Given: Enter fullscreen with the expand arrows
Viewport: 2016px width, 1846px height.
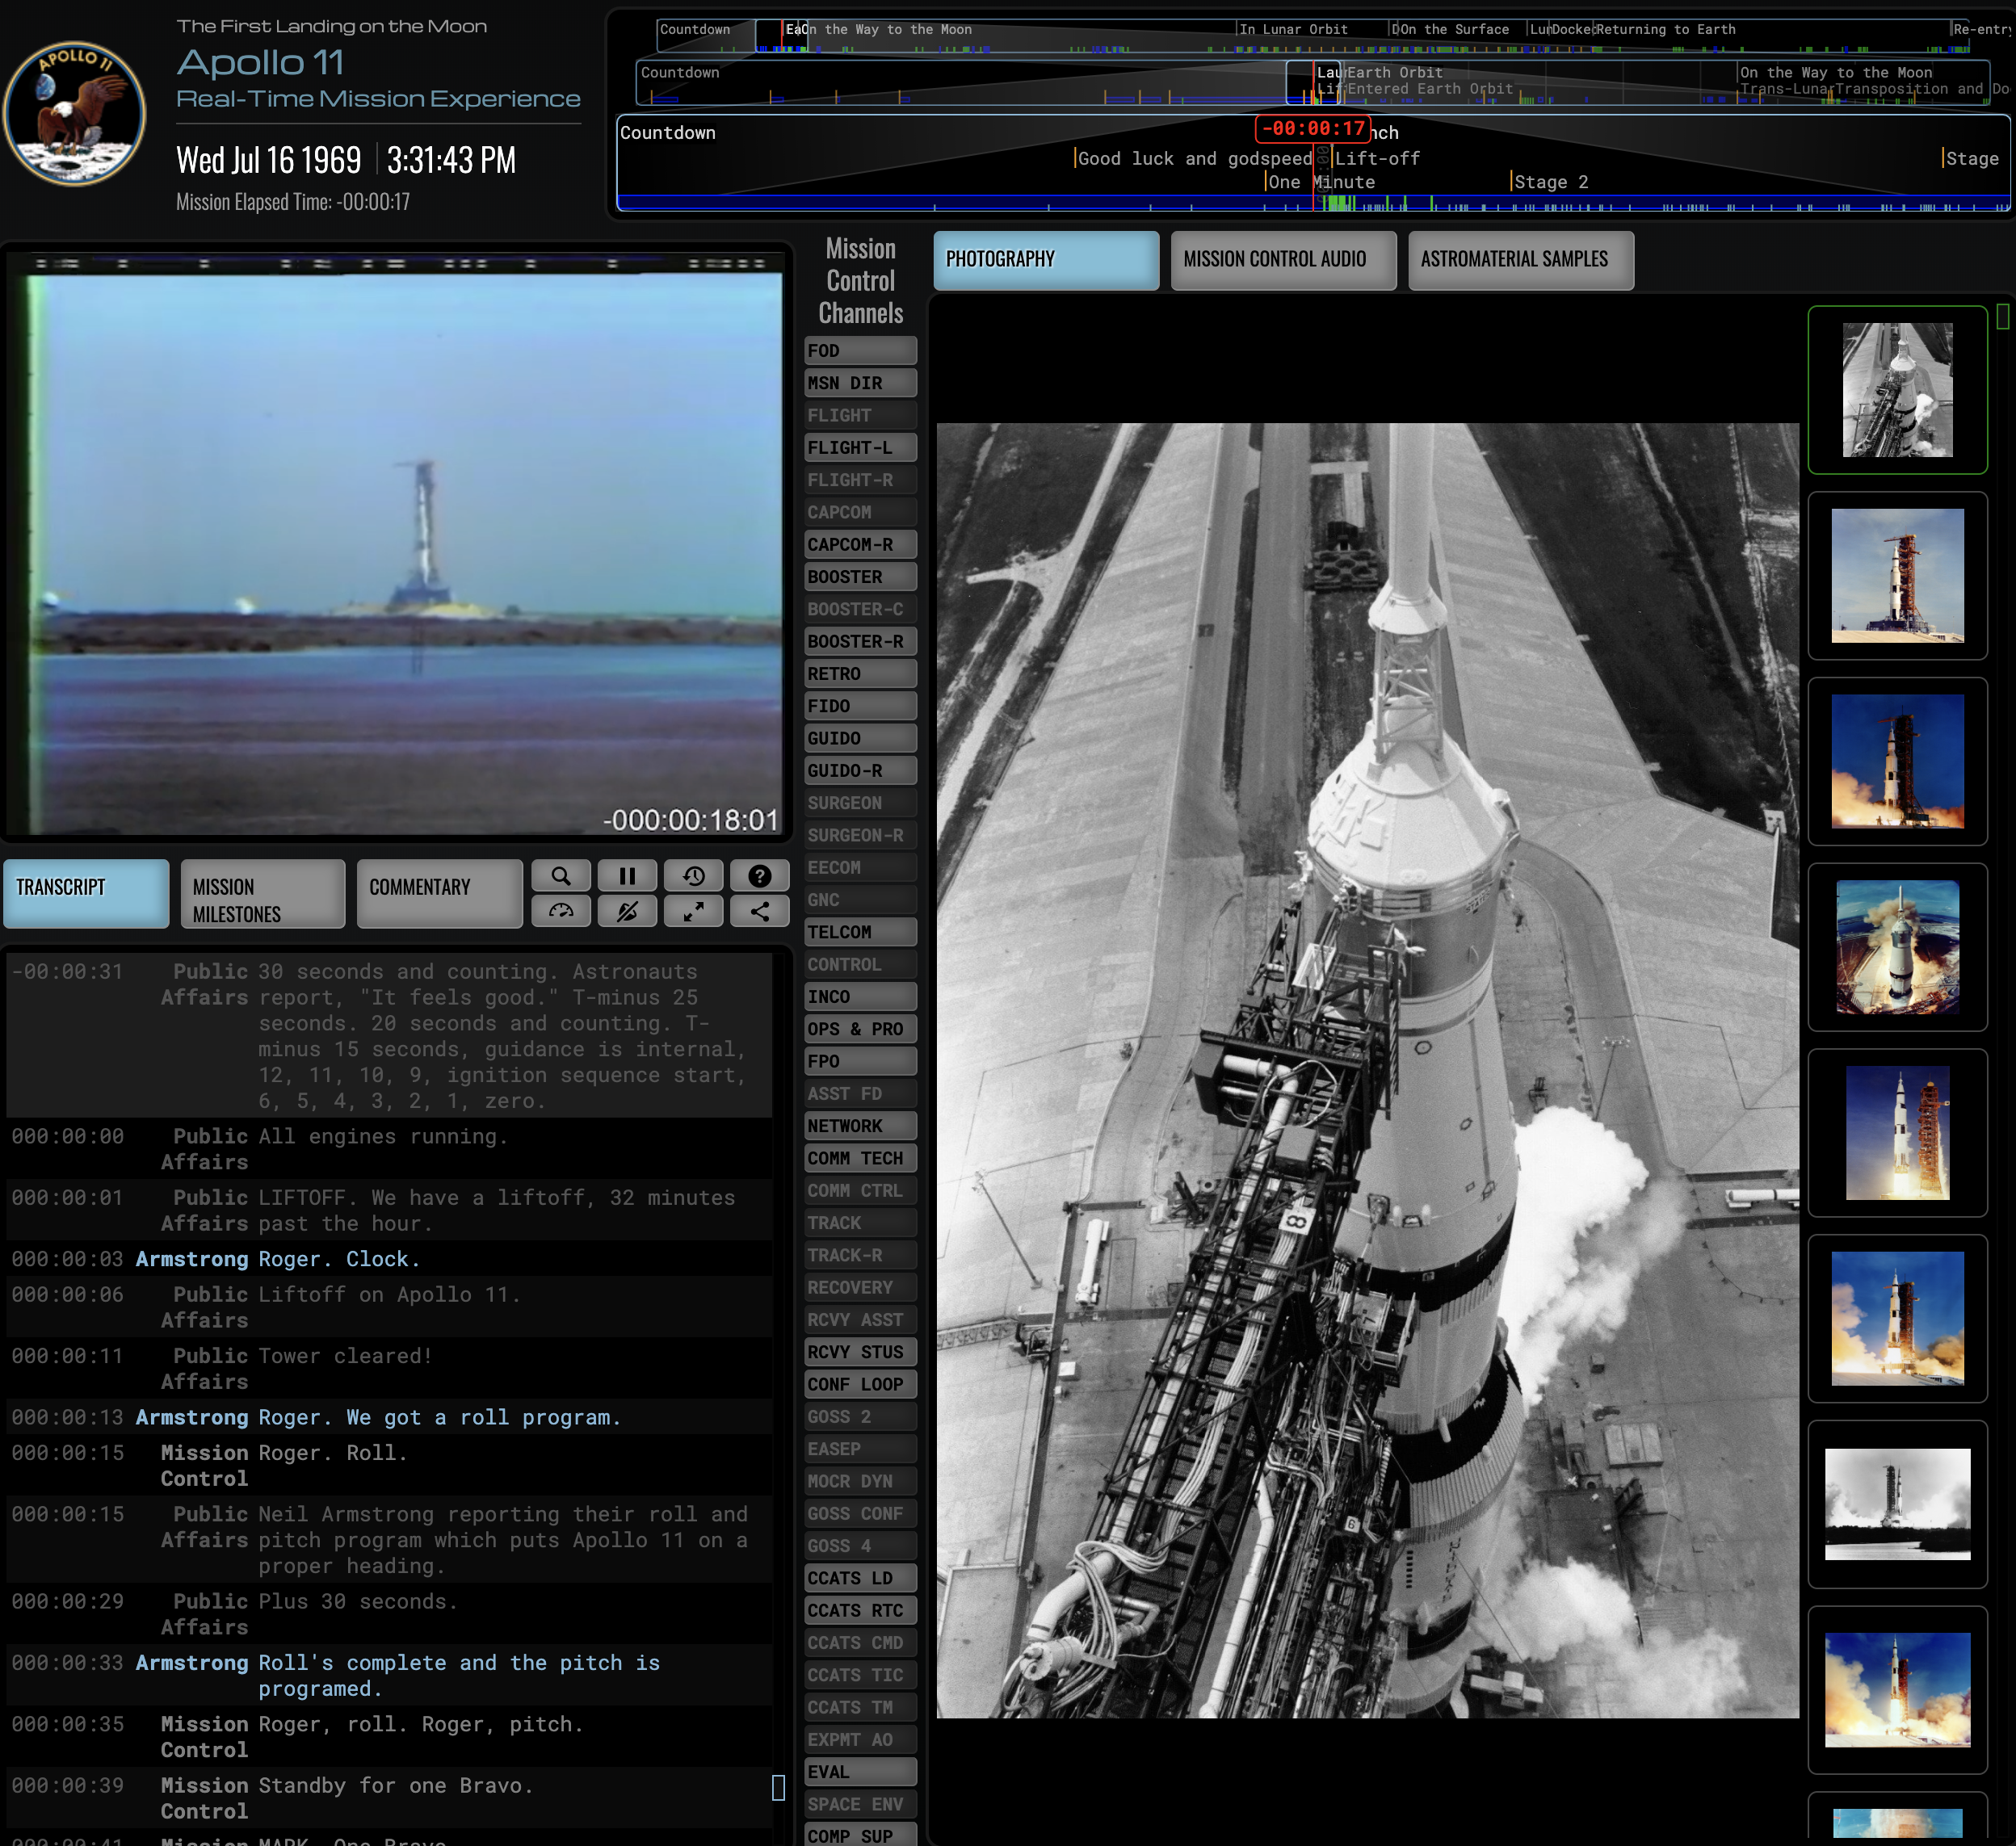Looking at the screenshot, I should 693,911.
